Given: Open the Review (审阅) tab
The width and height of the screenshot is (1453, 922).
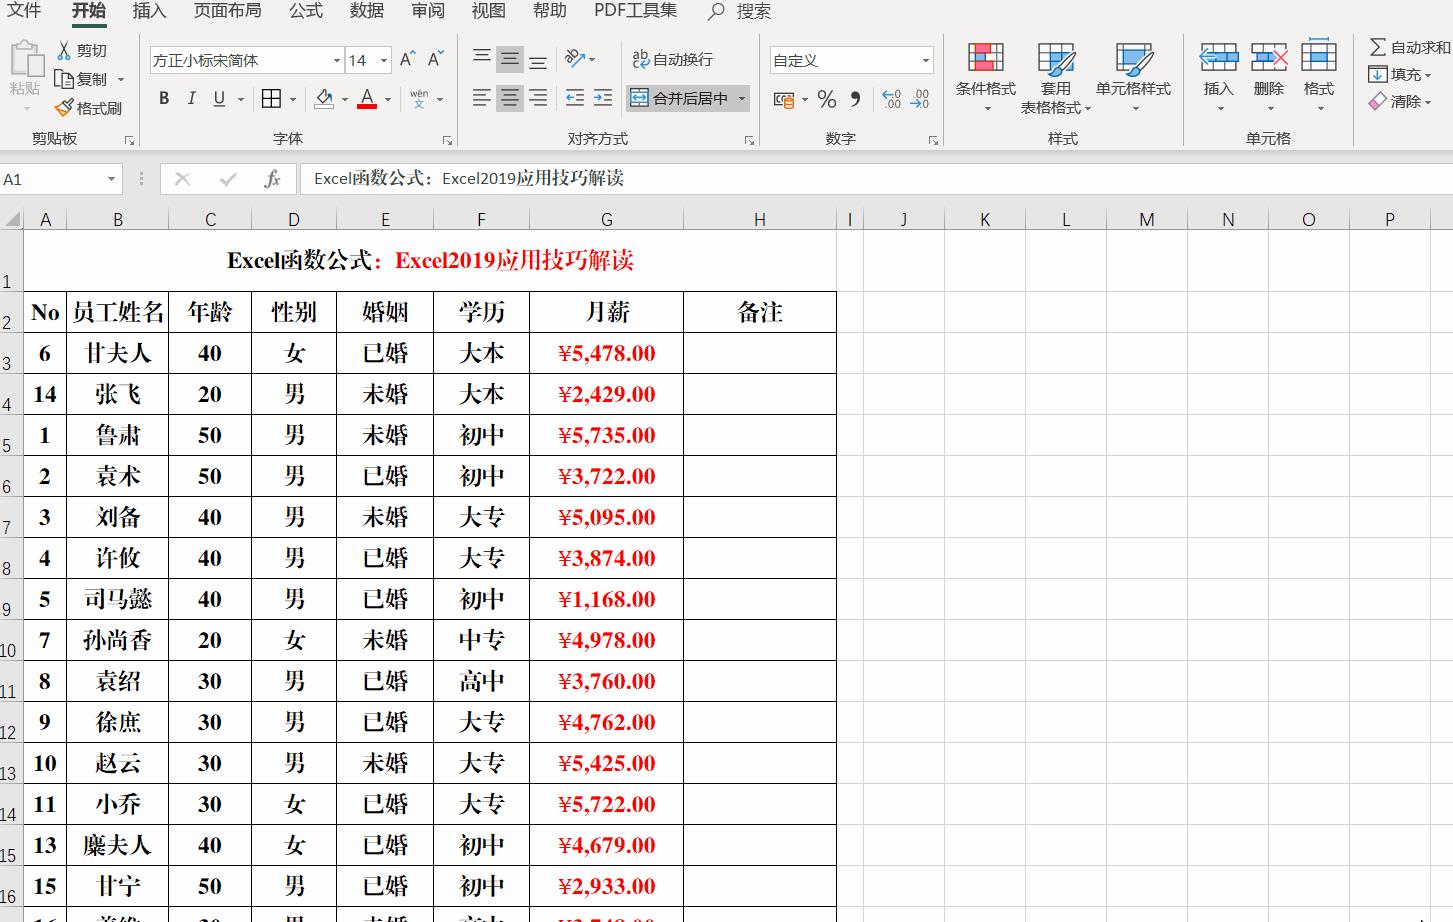Looking at the screenshot, I should coord(428,11).
